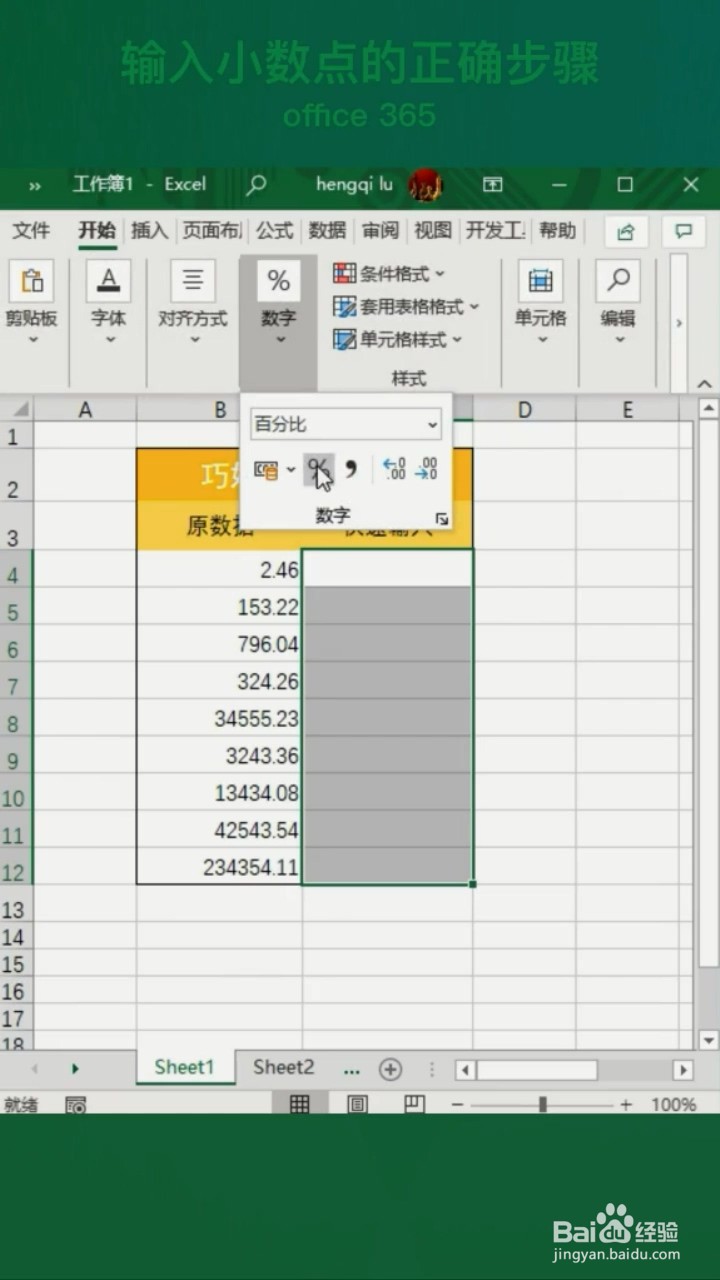Image resolution: width=720 pixels, height=1280 pixels.
Task: Click the title bar search icon
Action: coord(257,184)
